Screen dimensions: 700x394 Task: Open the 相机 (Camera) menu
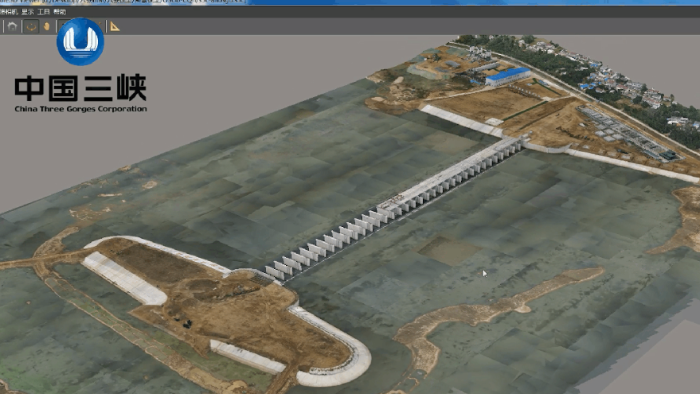click(8, 12)
